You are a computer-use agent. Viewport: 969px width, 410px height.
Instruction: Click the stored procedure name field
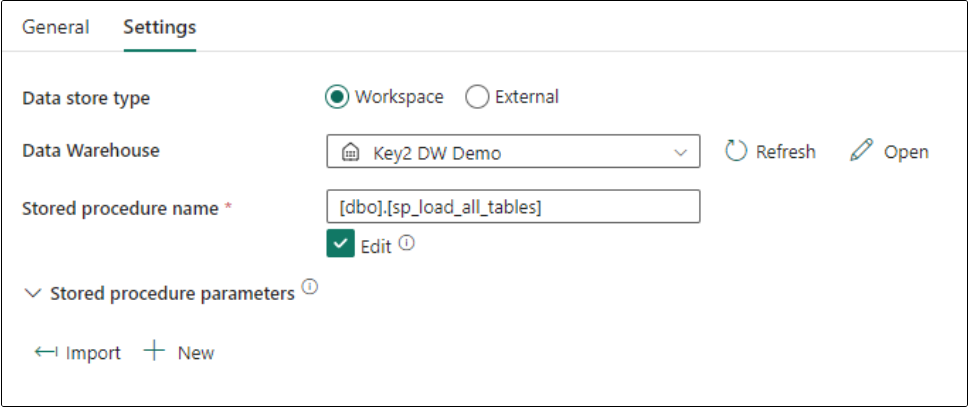(x=513, y=207)
